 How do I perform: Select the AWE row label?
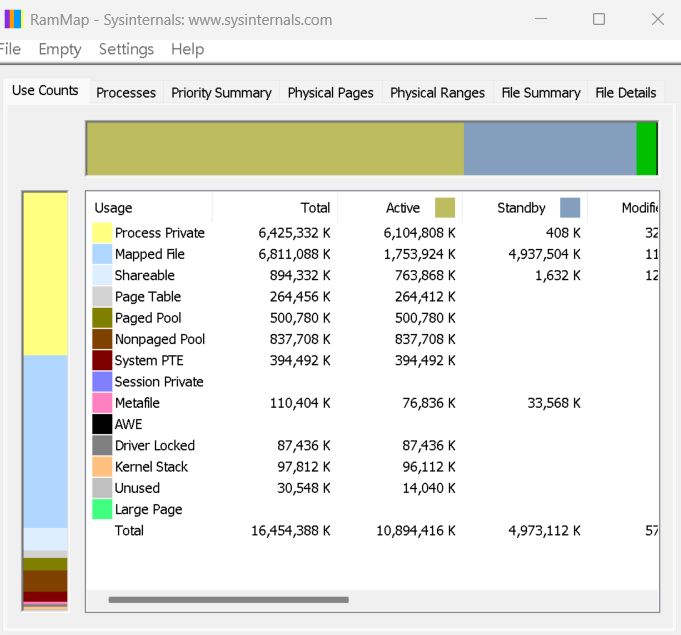pos(128,424)
